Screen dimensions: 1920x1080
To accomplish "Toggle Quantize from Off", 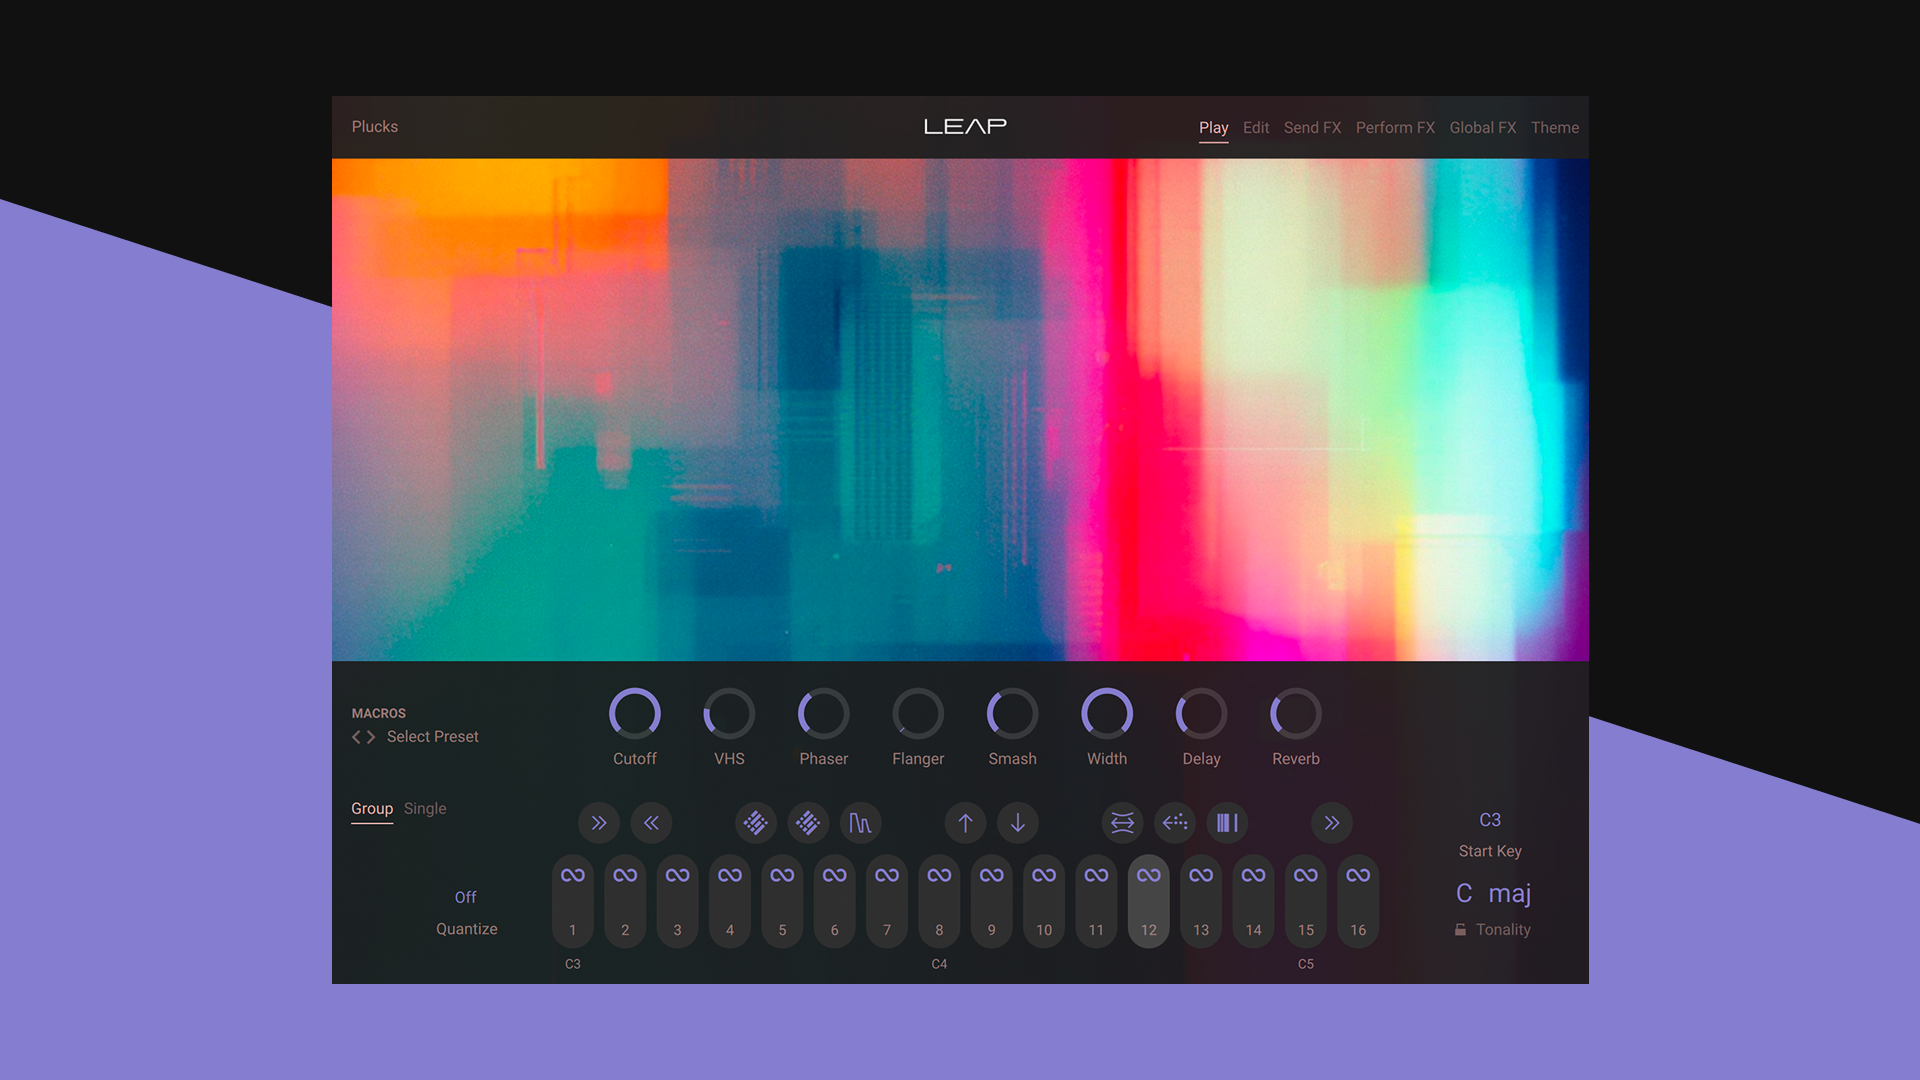I will [466, 897].
